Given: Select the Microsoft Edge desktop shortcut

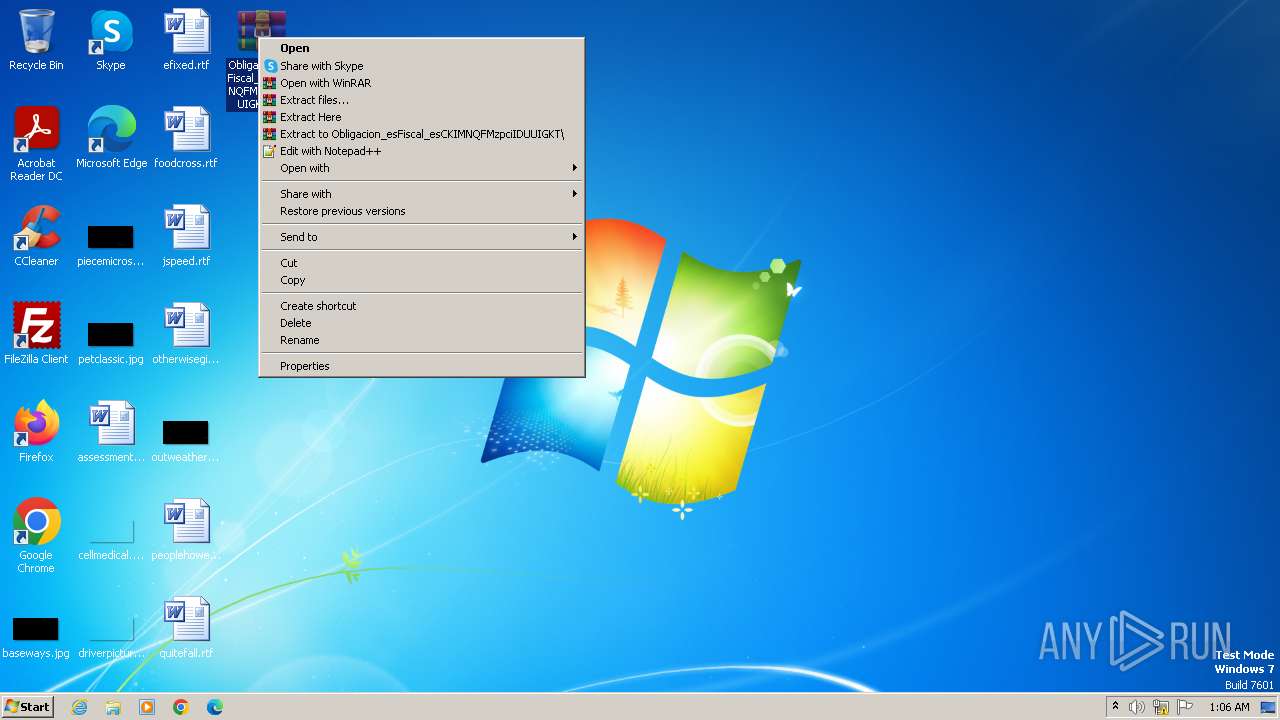Looking at the screenshot, I should (x=111, y=138).
